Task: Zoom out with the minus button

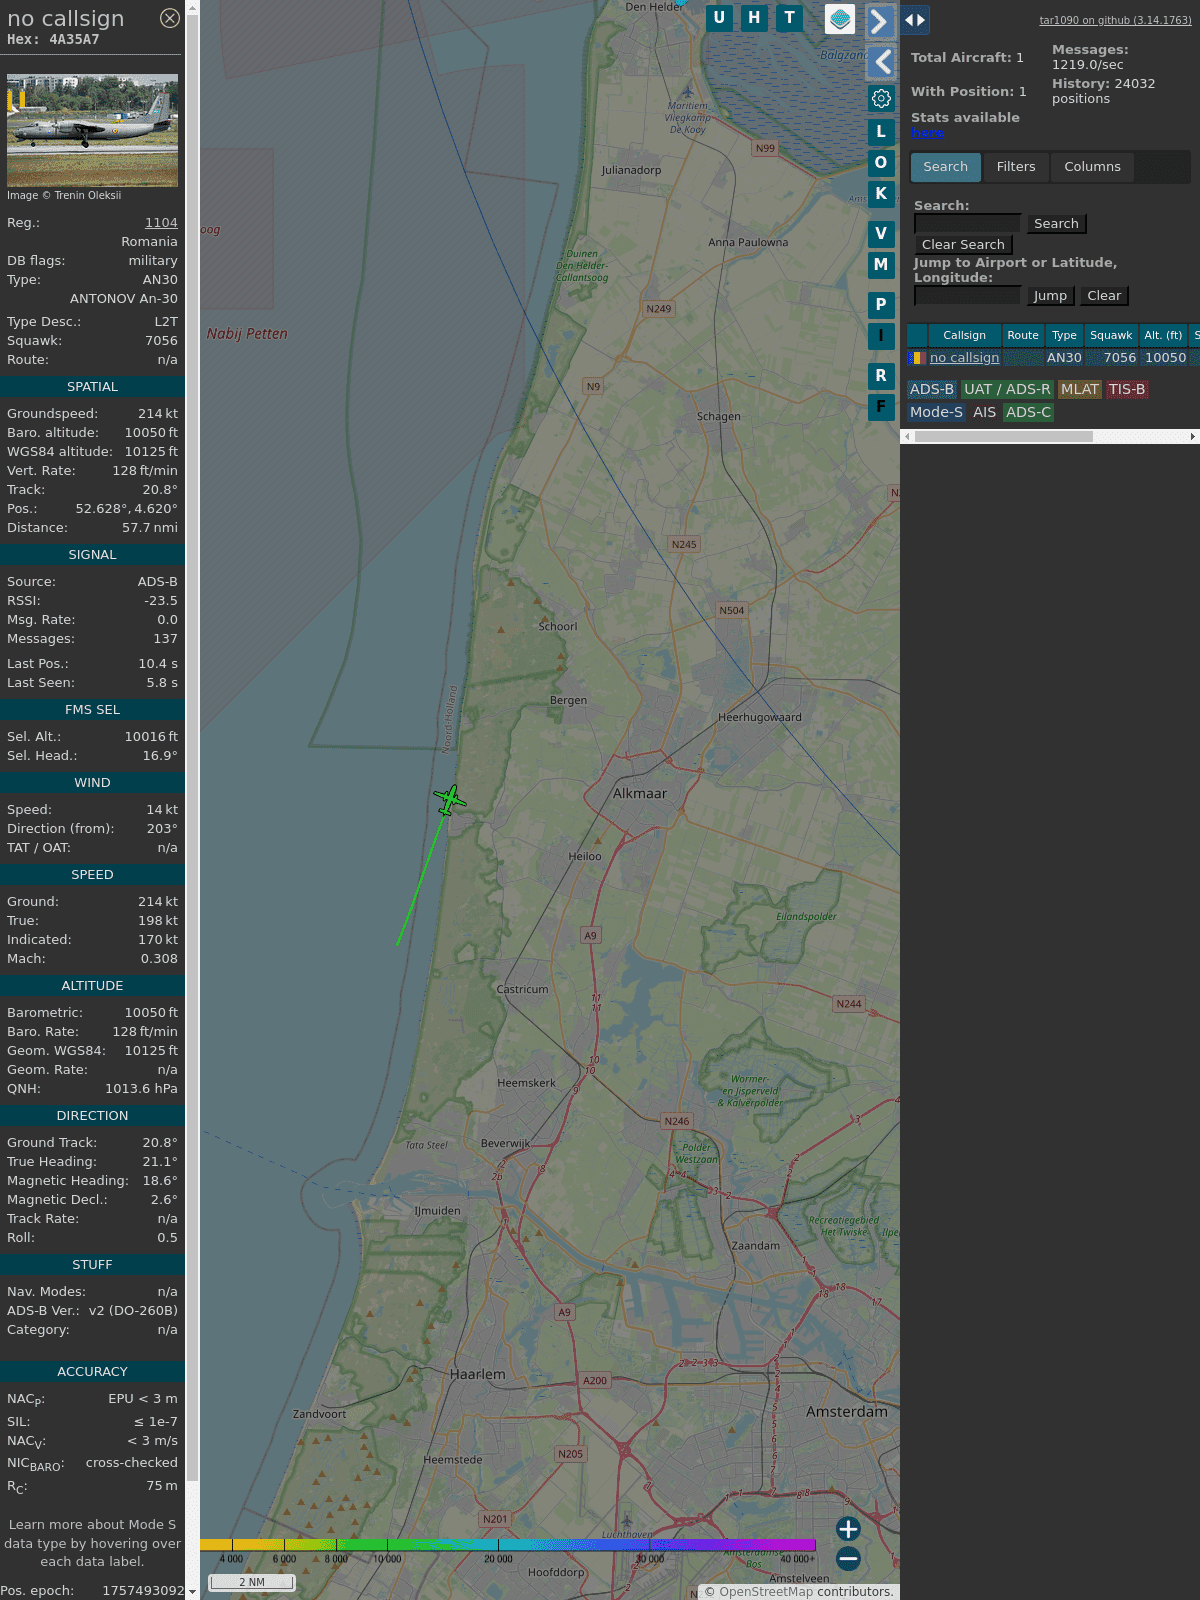Action: click(848, 1558)
